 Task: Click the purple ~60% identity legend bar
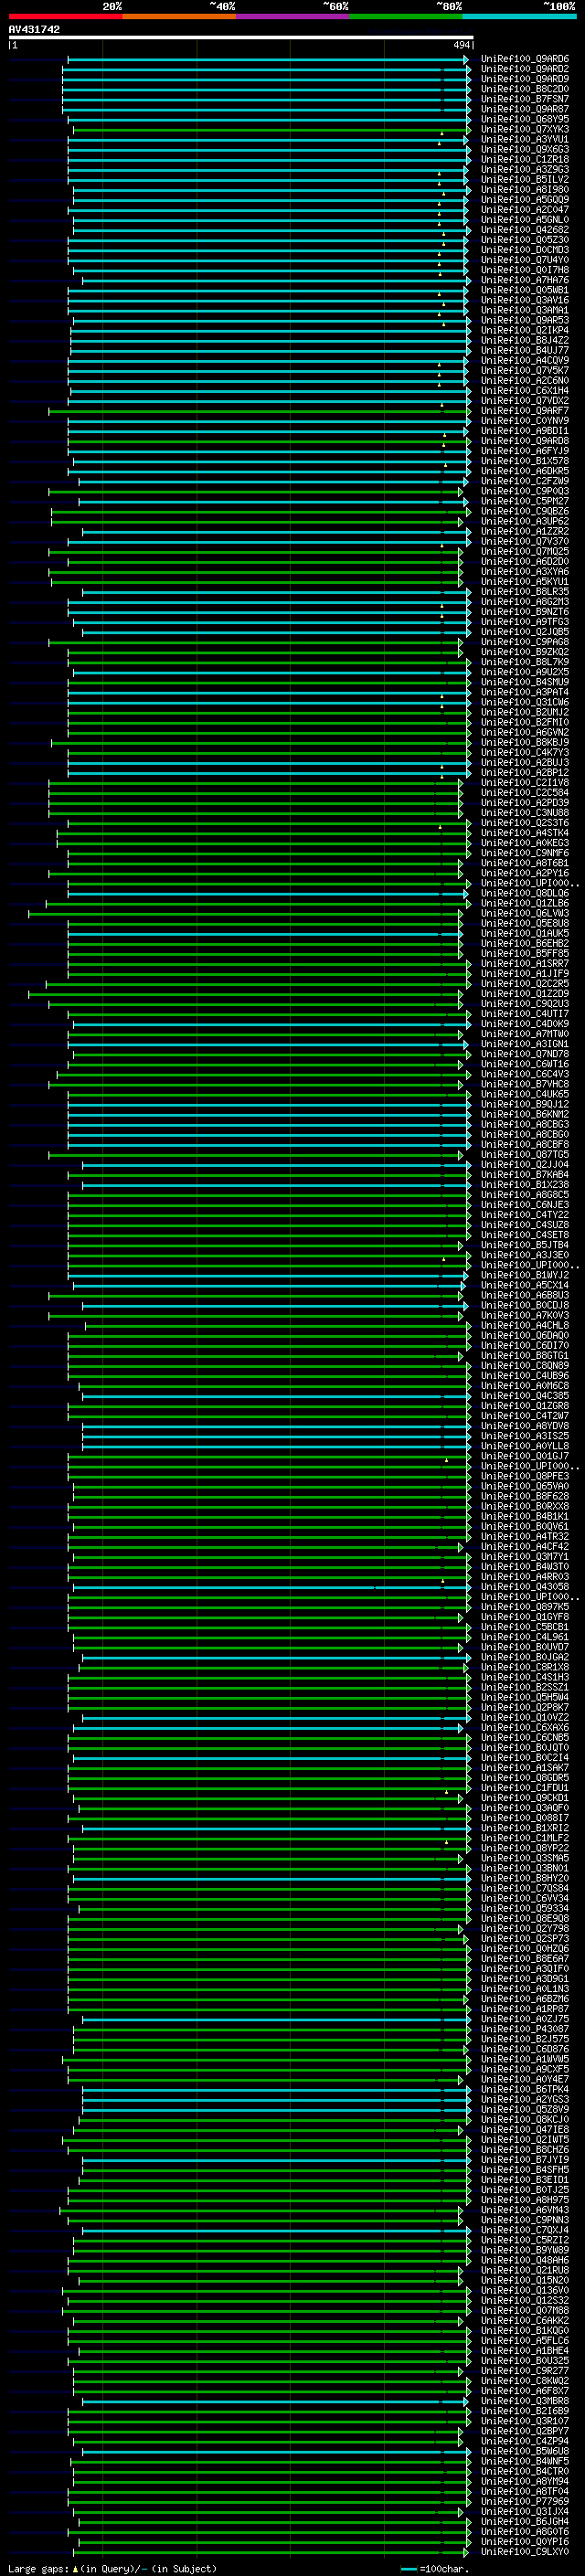292,16
